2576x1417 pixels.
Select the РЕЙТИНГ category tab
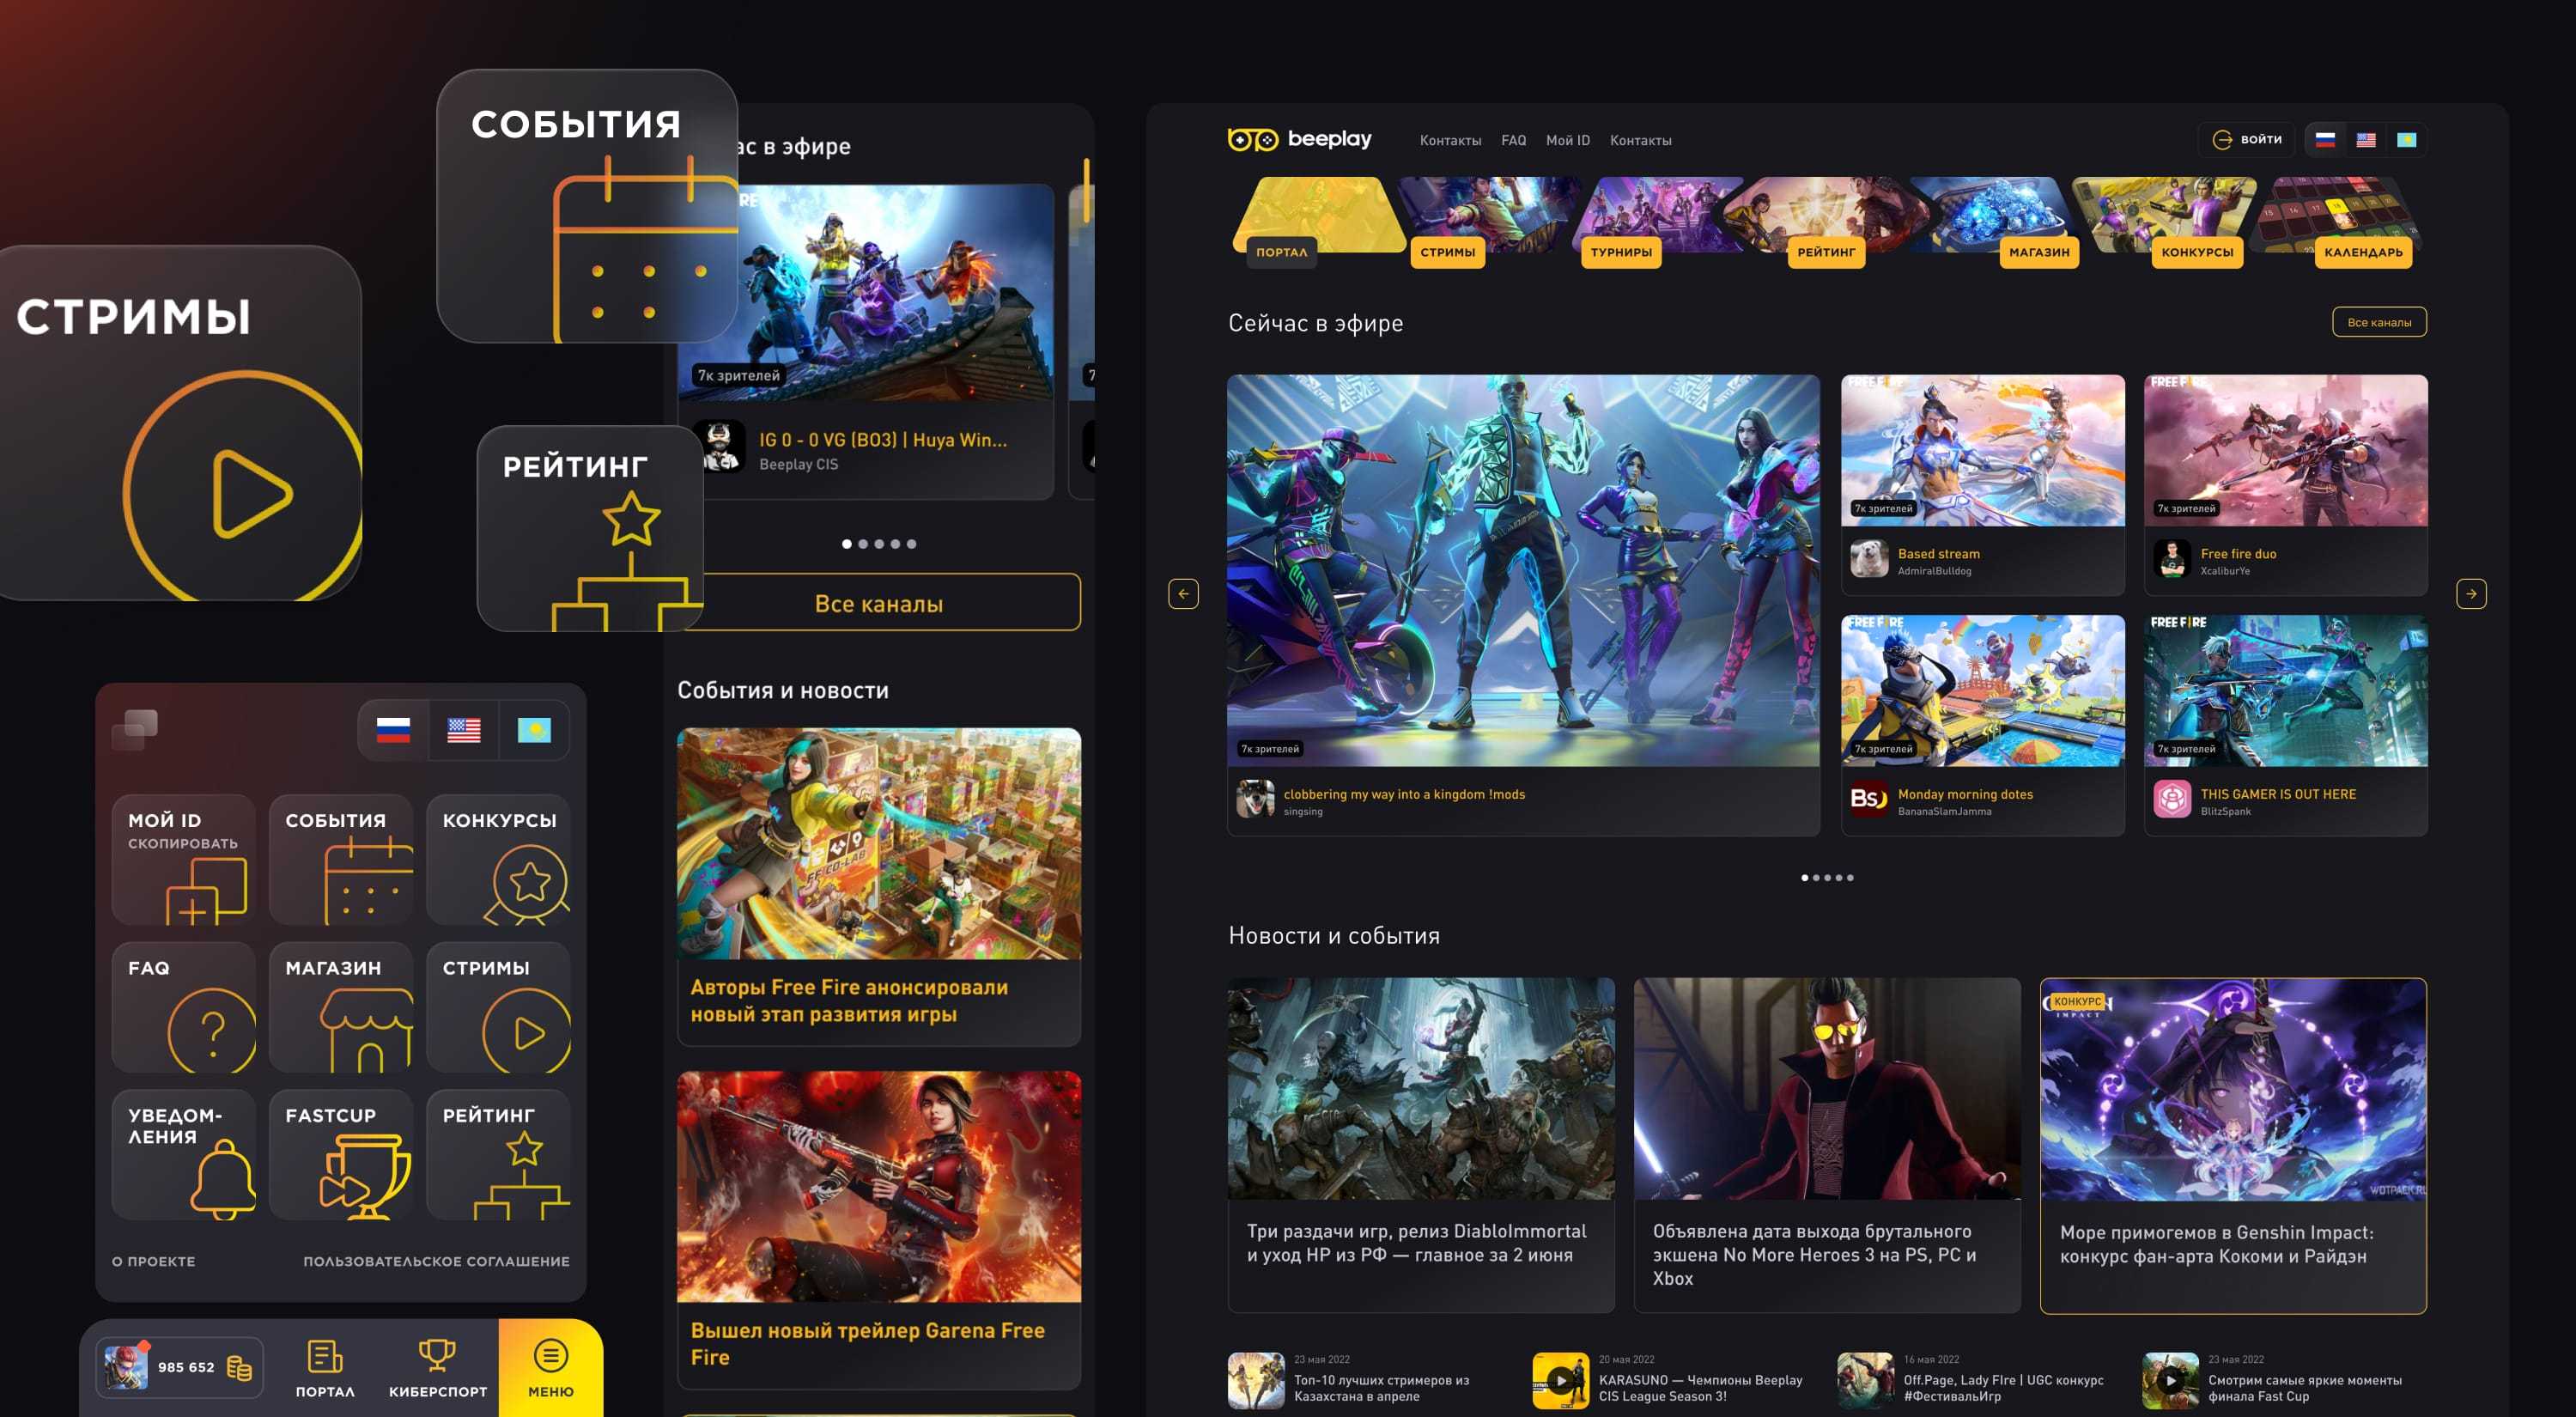pos(1828,221)
